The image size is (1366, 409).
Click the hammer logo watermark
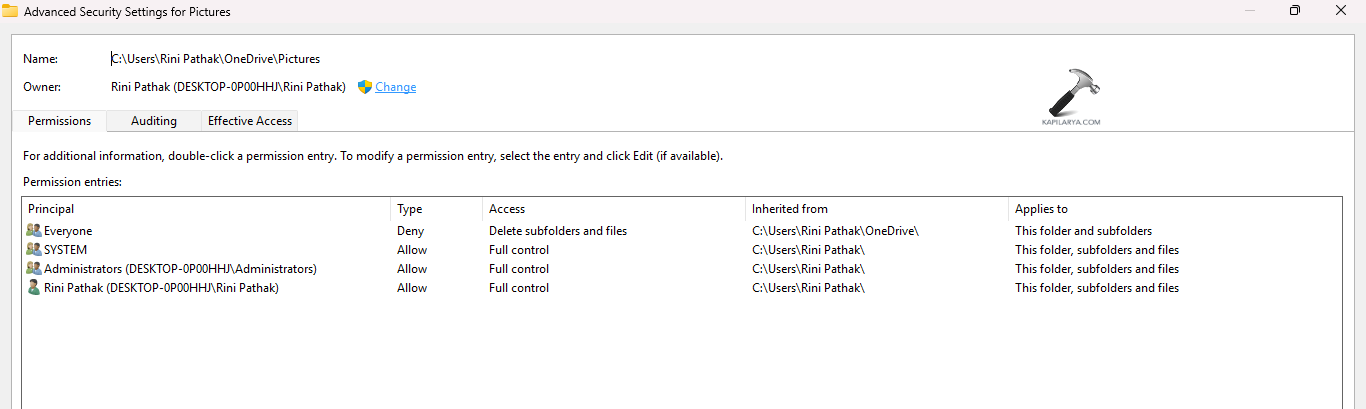1070,95
